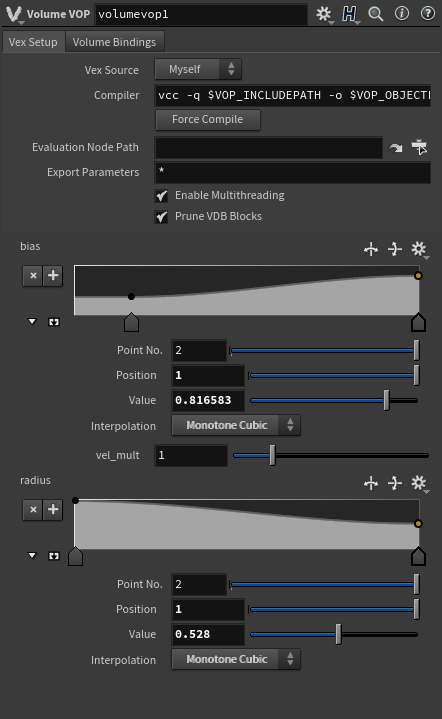Click bias ramp second arrows icon
Viewport: 442px width, 719px height.
tap(395, 249)
